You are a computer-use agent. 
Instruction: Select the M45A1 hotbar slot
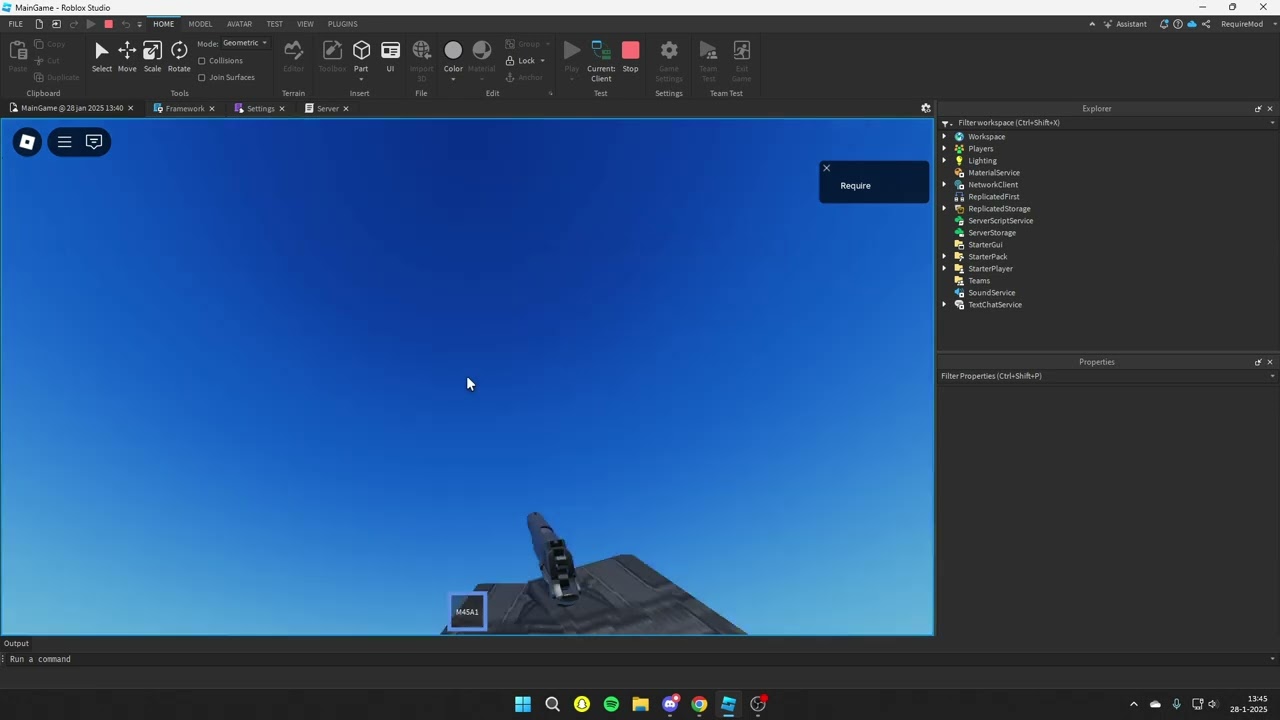click(467, 612)
